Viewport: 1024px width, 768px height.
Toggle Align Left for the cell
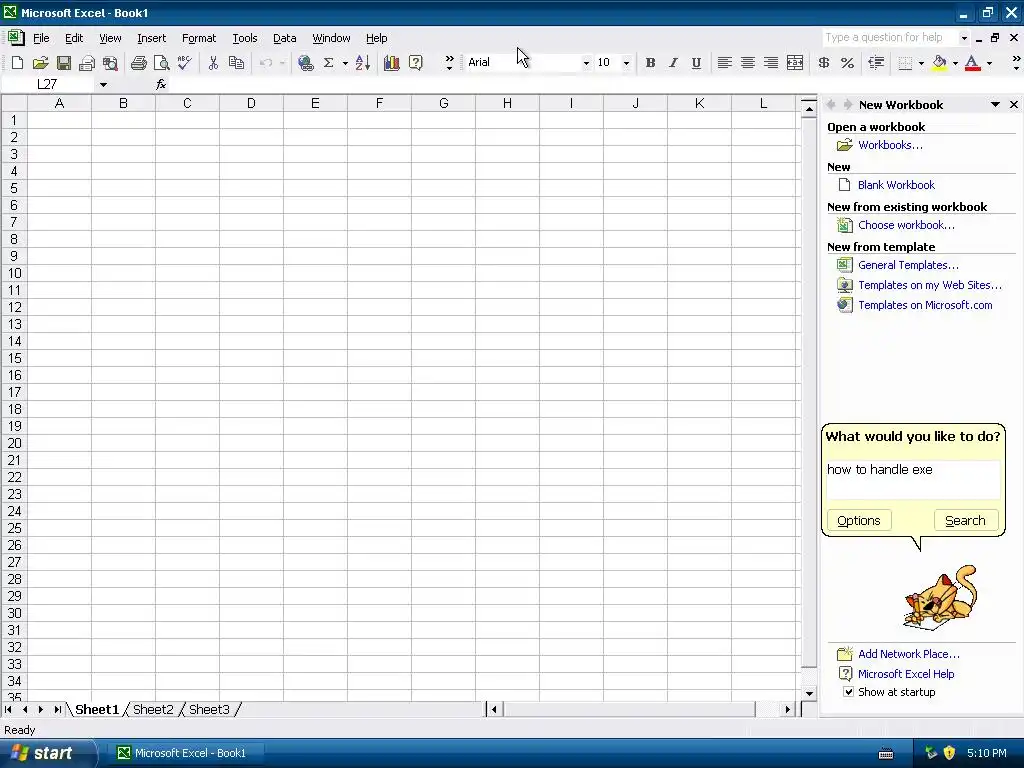click(x=724, y=63)
